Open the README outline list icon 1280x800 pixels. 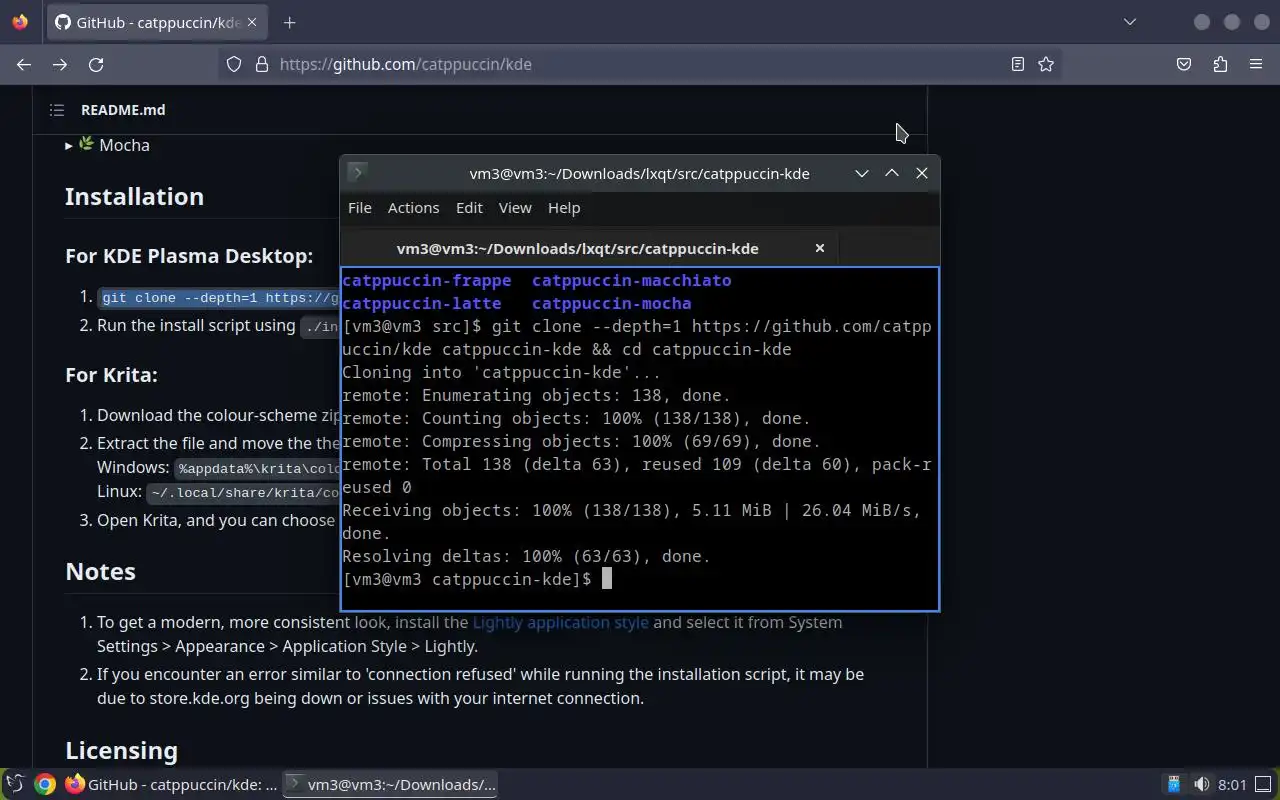57,110
